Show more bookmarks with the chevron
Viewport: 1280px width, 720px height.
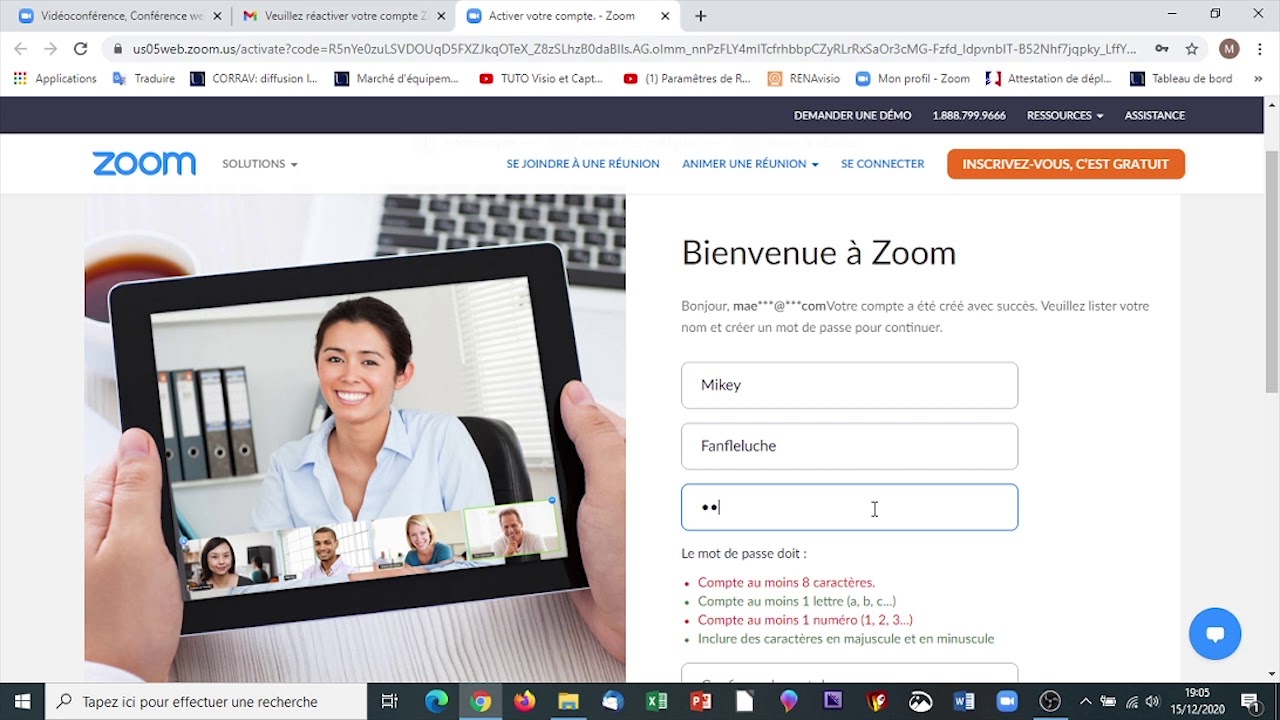1258,78
